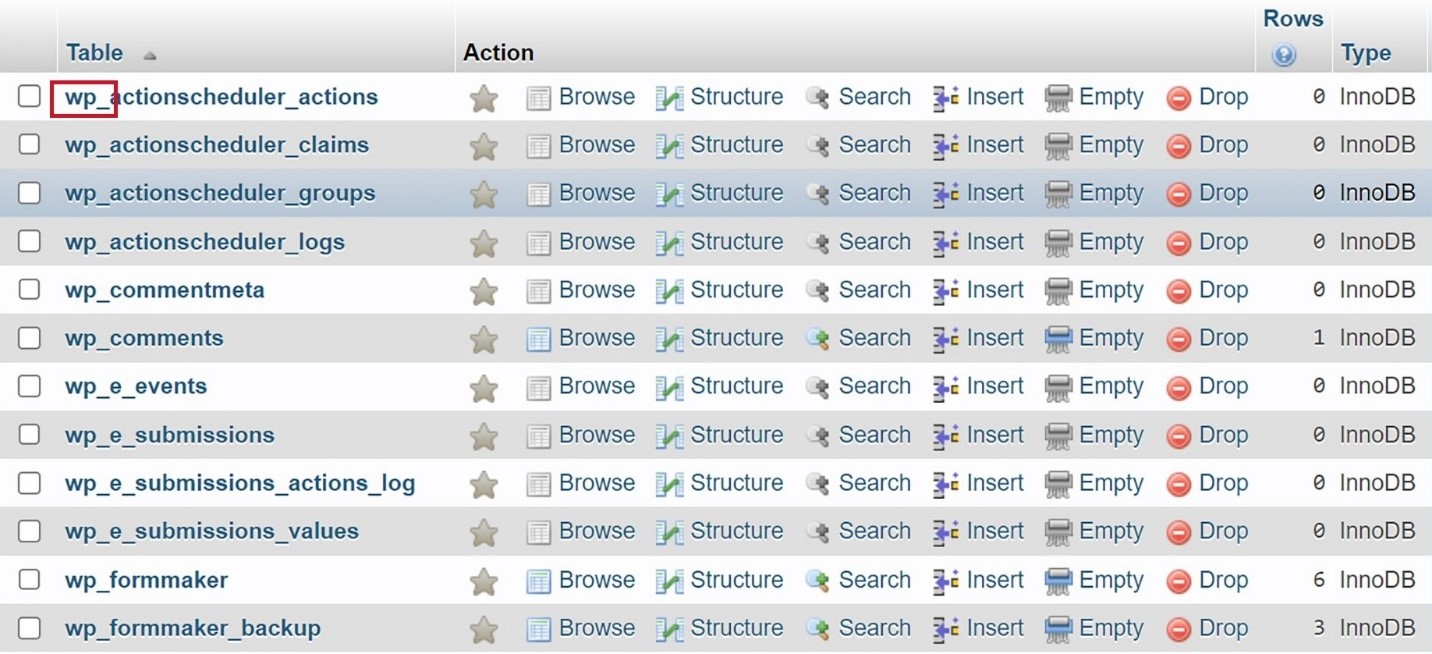Open Structure icon for wp_commentmeta row

point(669,291)
